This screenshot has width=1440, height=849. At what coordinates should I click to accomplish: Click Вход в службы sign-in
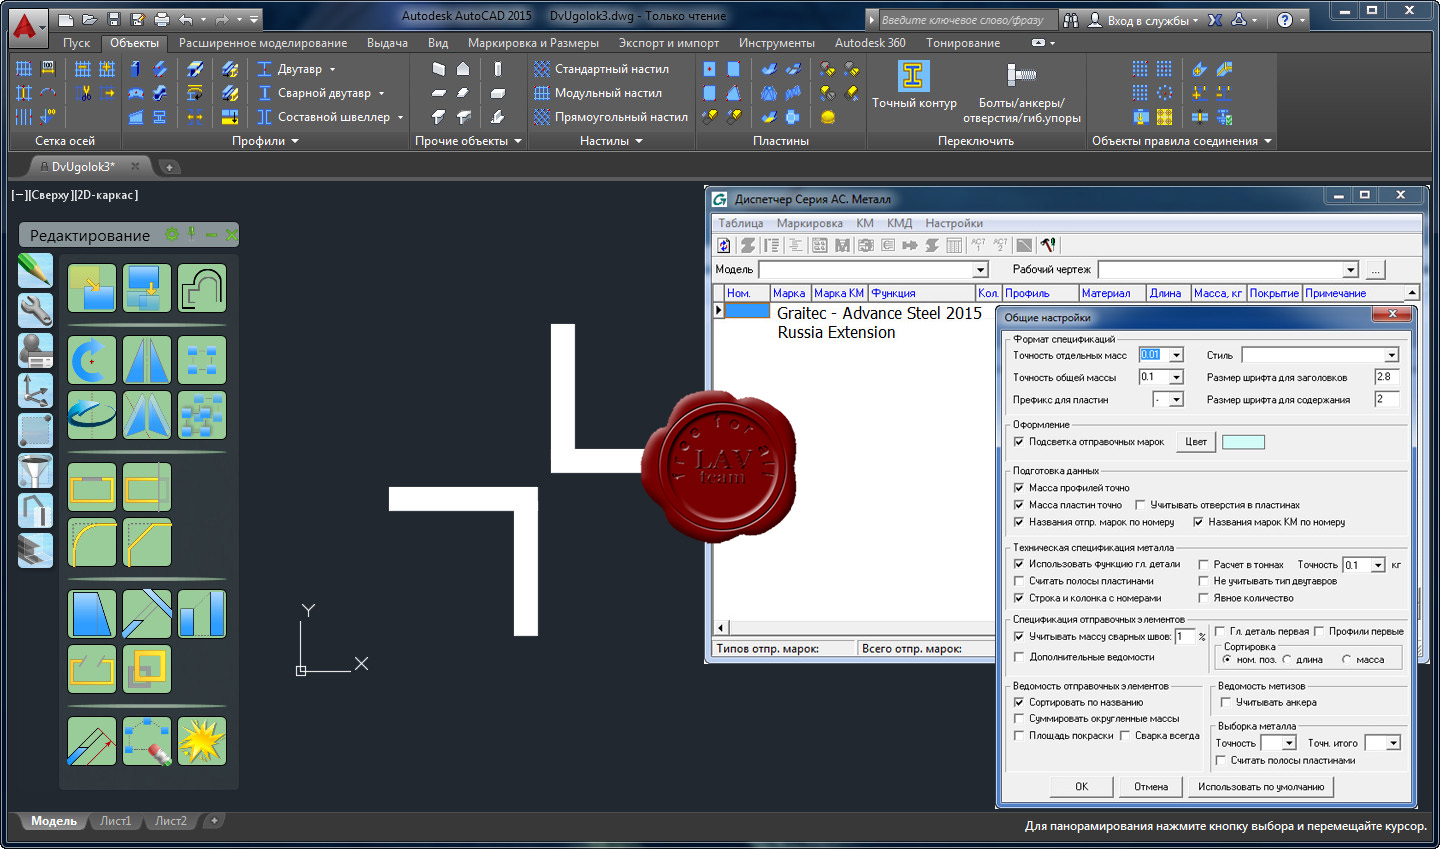1143,20
